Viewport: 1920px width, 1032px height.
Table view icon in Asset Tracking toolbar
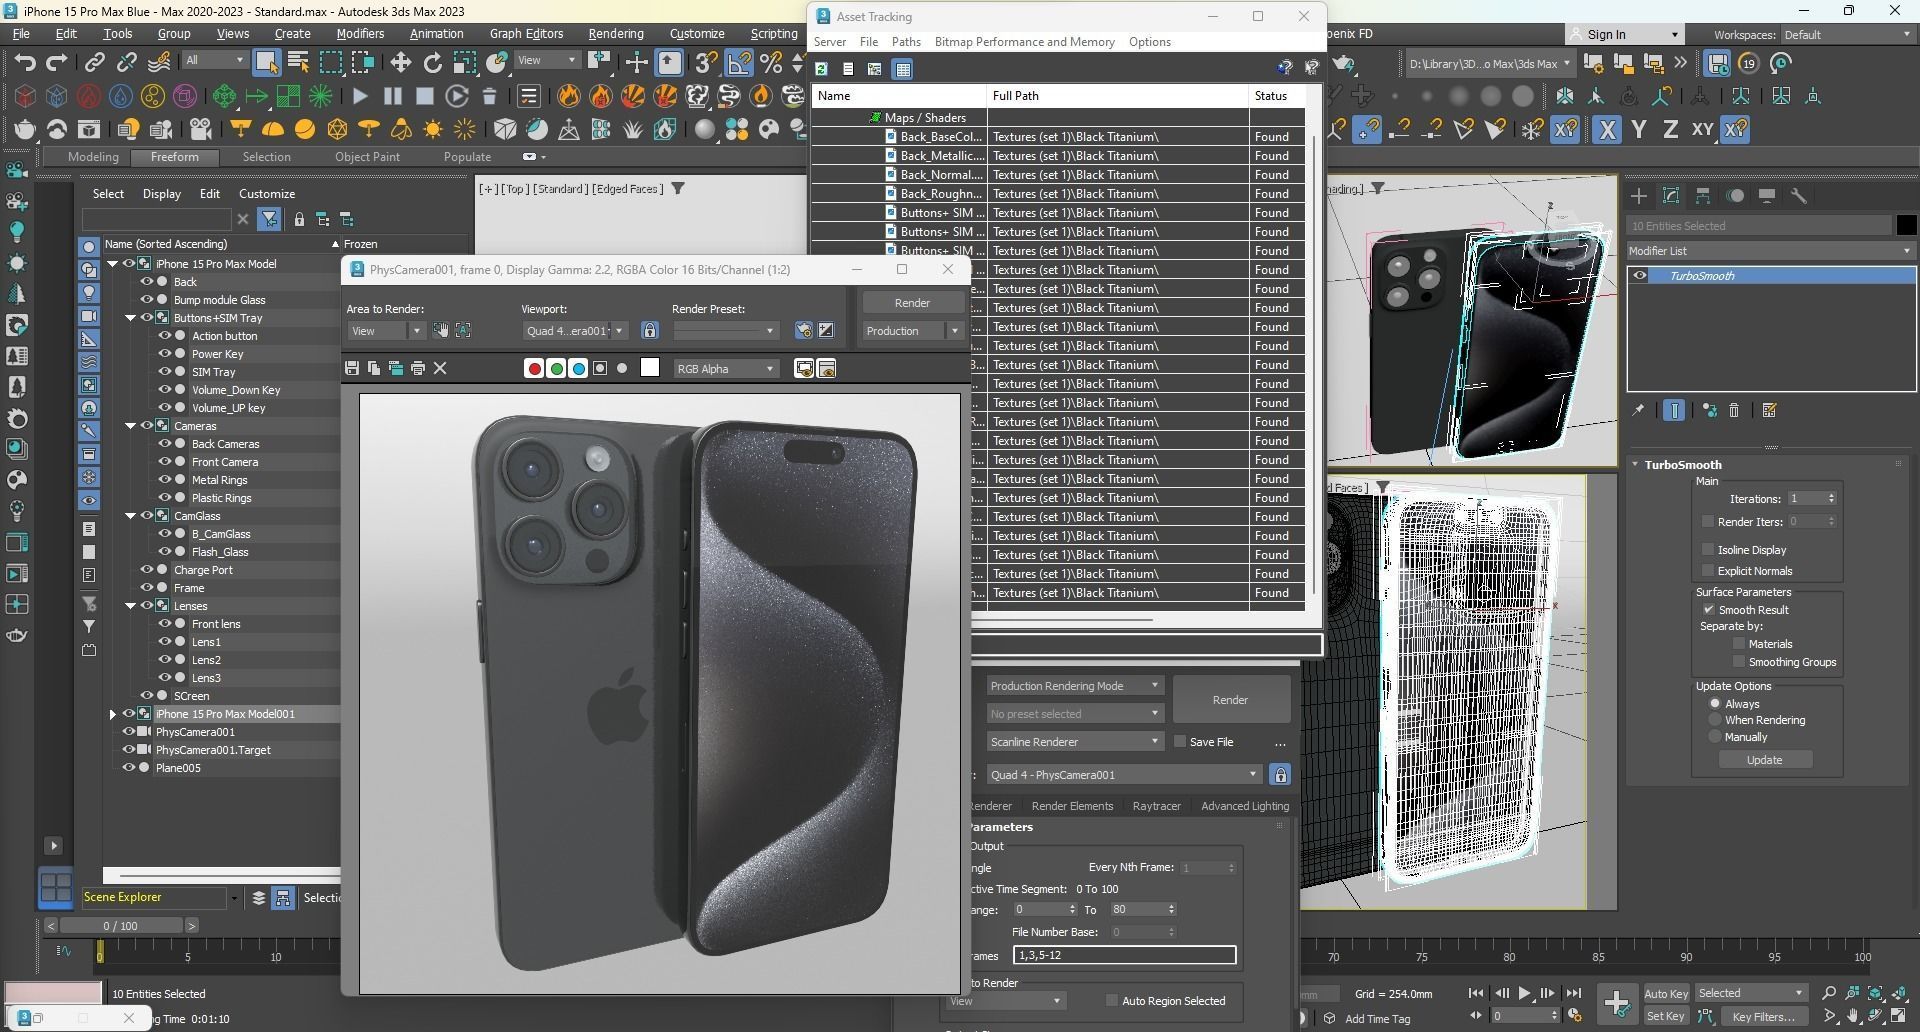pos(902,69)
